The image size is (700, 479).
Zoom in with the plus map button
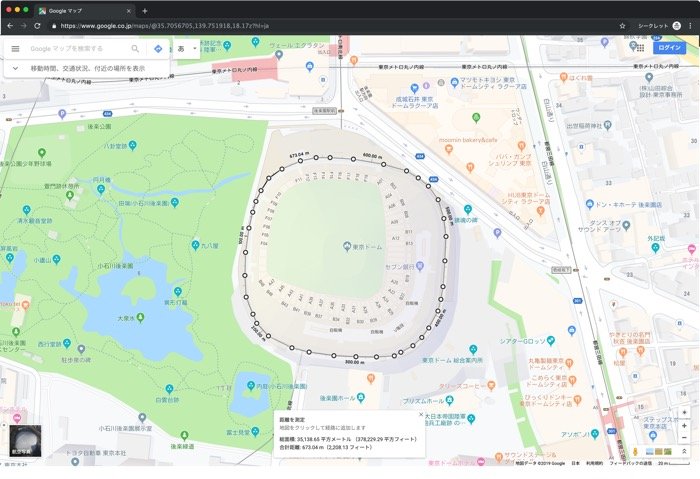tap(684, 426)
